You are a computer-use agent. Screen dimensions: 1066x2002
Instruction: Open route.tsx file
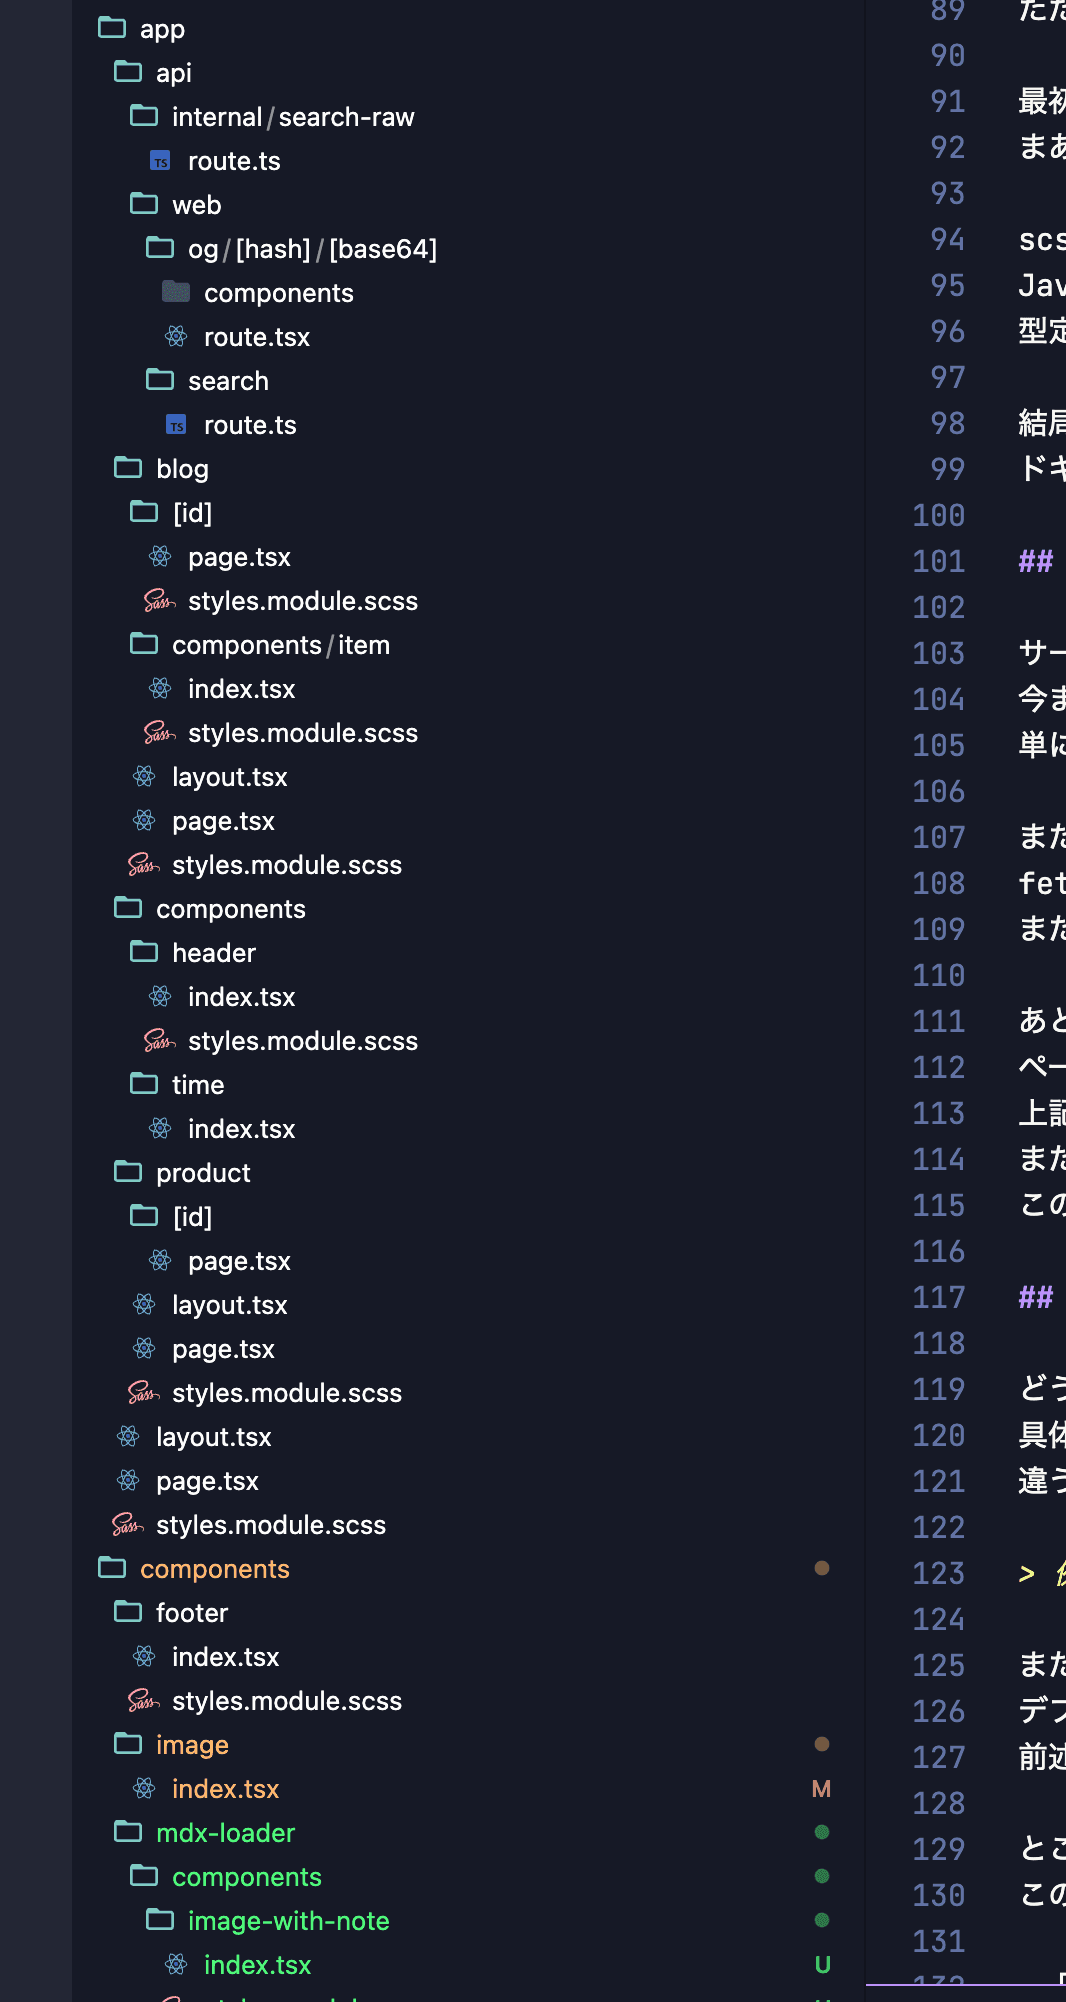tap(257, 337)
